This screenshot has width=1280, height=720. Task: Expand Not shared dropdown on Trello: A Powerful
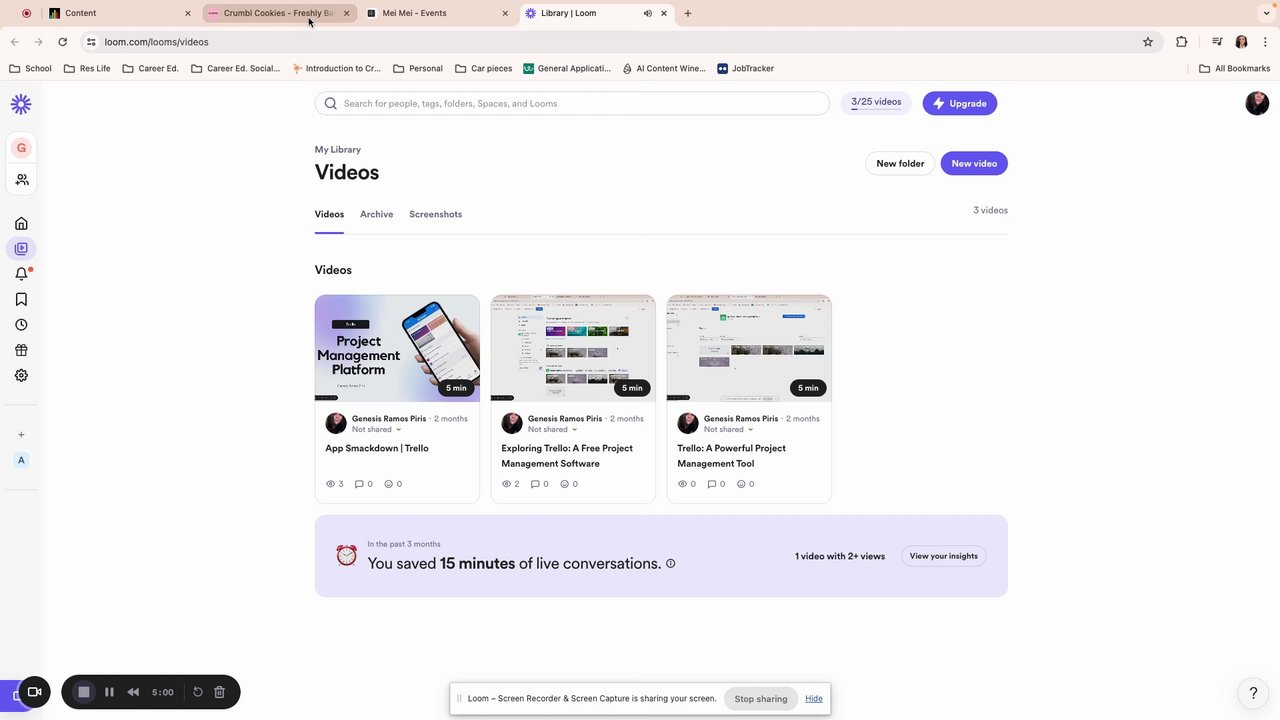pos(728,430)
